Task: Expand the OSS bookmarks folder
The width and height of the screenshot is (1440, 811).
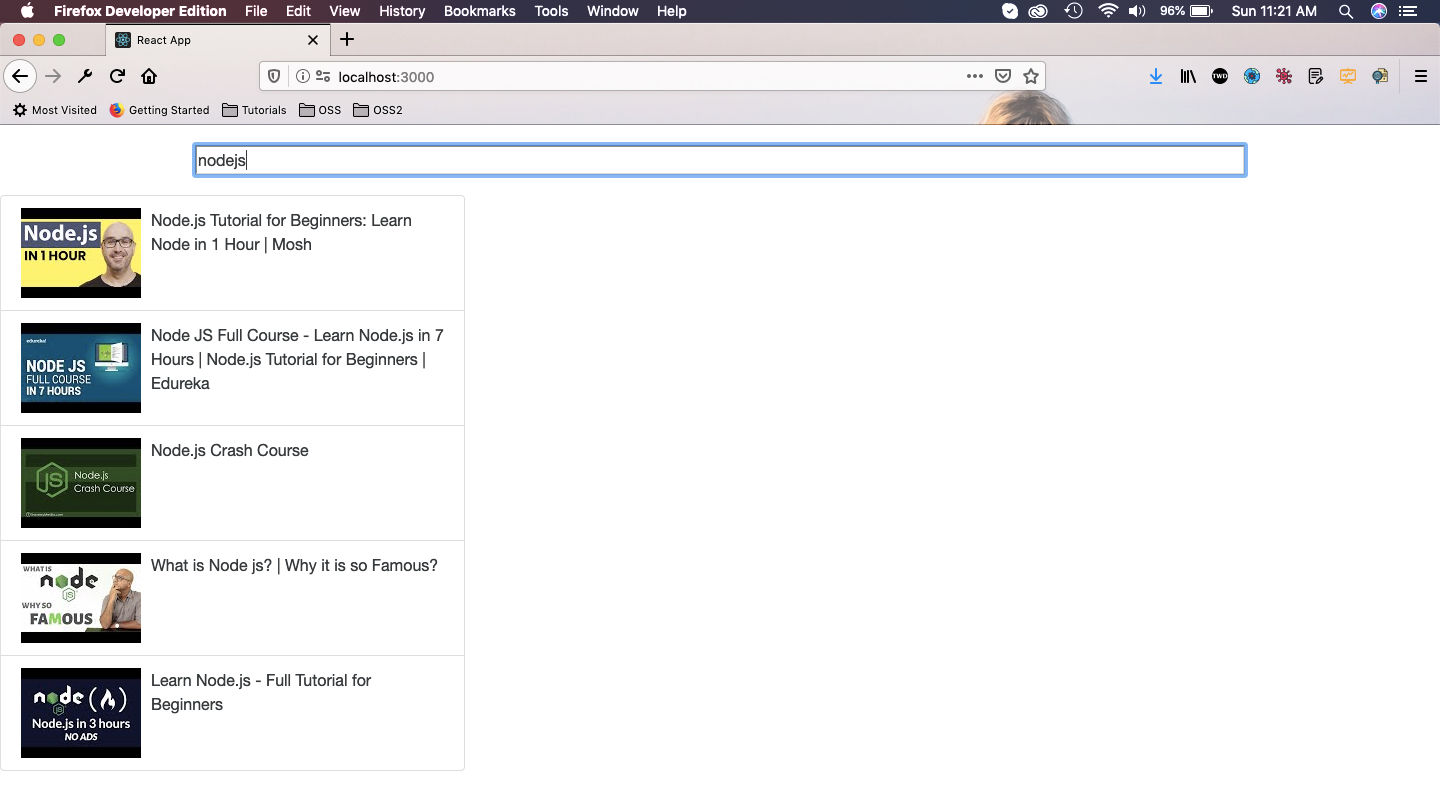Action: 320,110
